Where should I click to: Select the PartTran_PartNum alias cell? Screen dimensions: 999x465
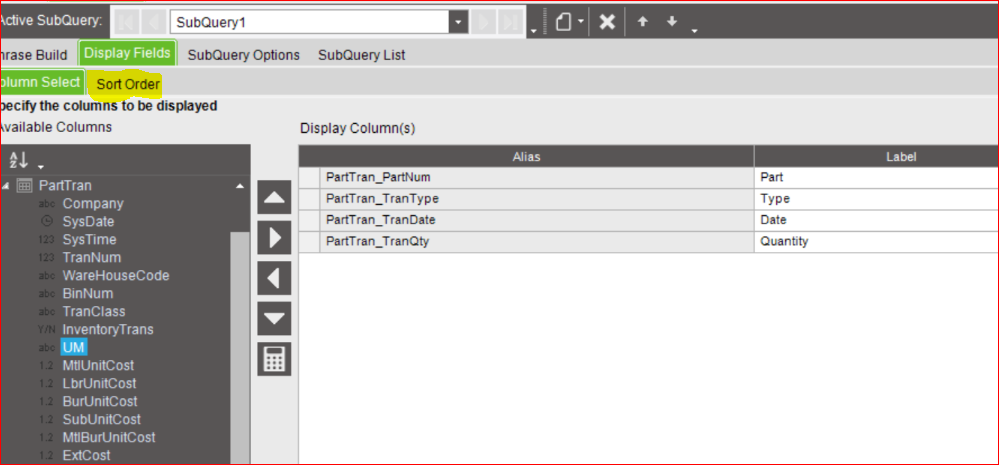[536, 177]
